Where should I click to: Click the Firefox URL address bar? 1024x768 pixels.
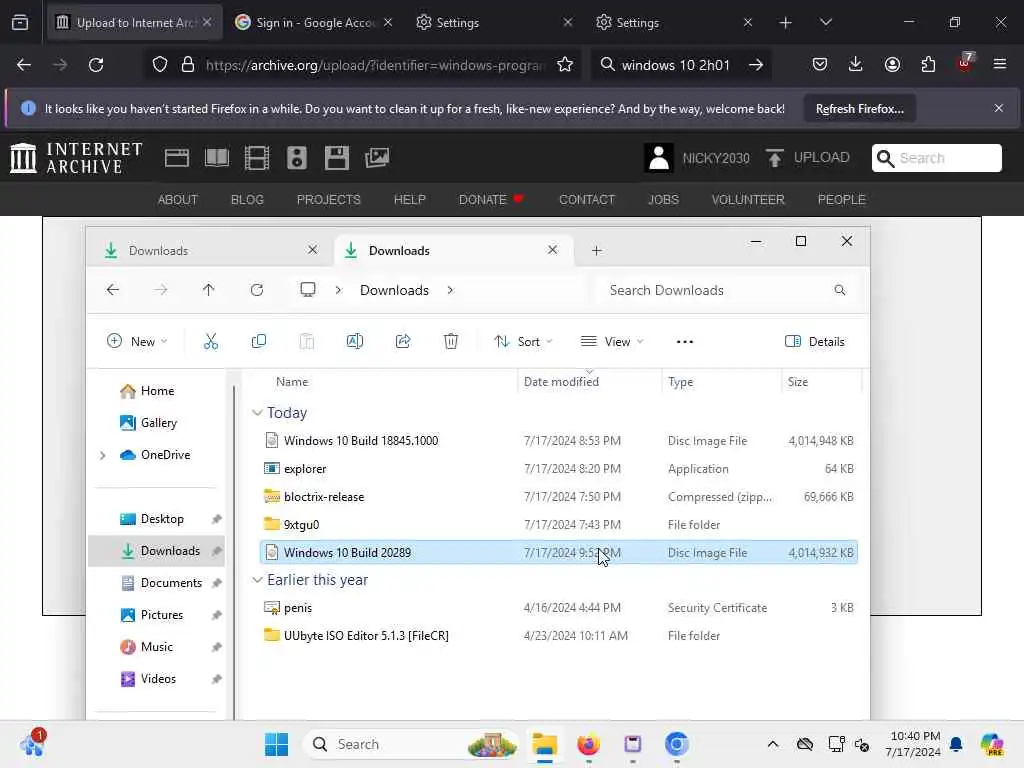376,65
